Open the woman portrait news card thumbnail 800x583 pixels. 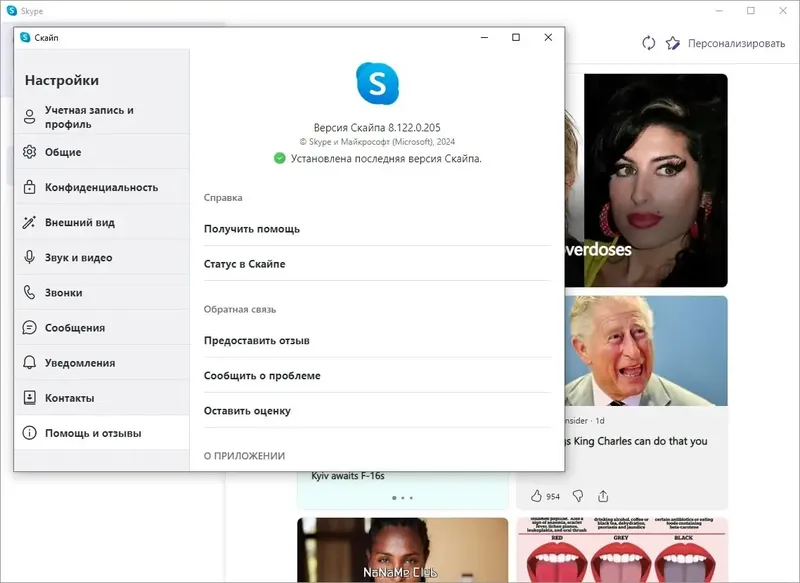point(403,550)
